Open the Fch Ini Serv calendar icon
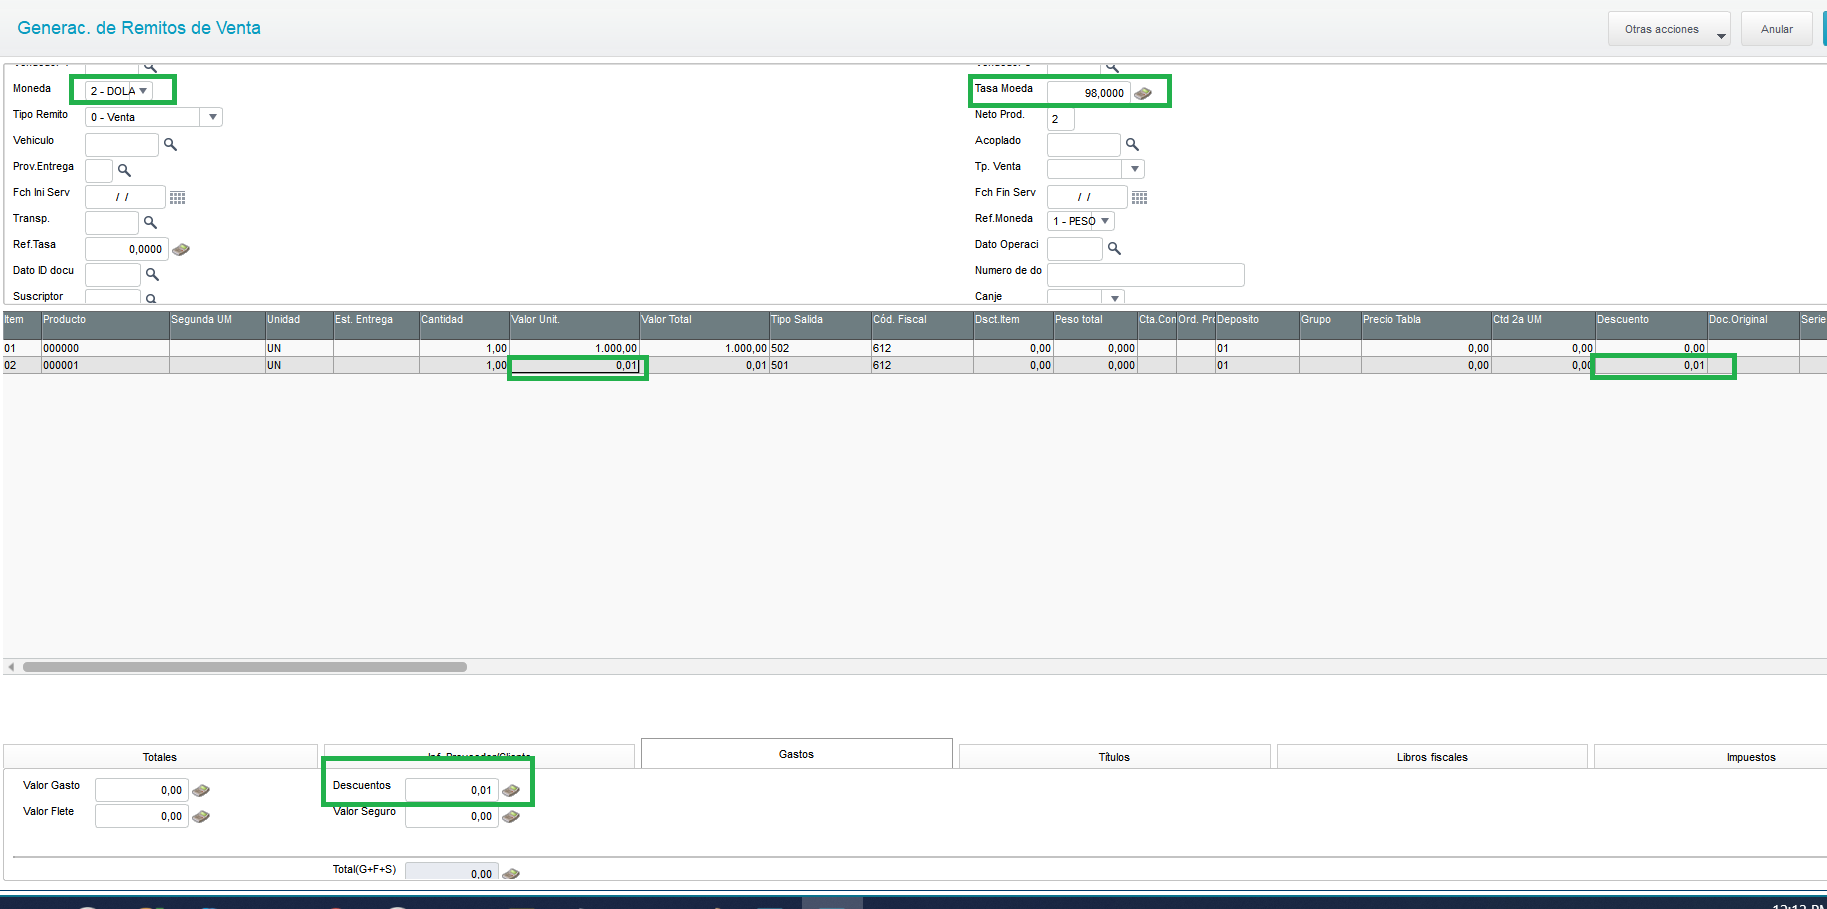This screenshot has width=1827, height=909. click(x=178, y=197)
